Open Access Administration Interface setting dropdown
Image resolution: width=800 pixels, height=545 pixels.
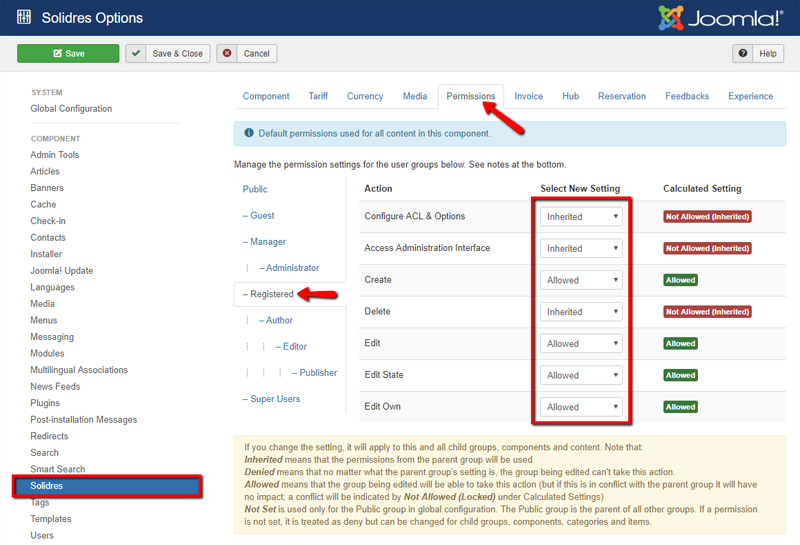point(581,248)
